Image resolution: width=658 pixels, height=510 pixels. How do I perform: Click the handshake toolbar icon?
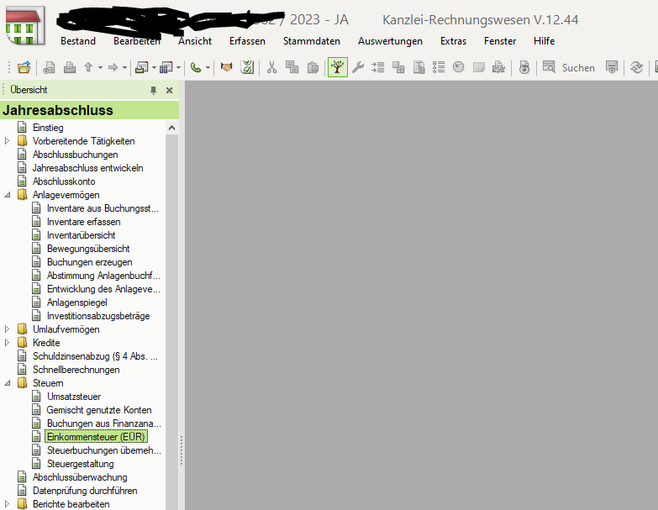click(x=226, y=67)
